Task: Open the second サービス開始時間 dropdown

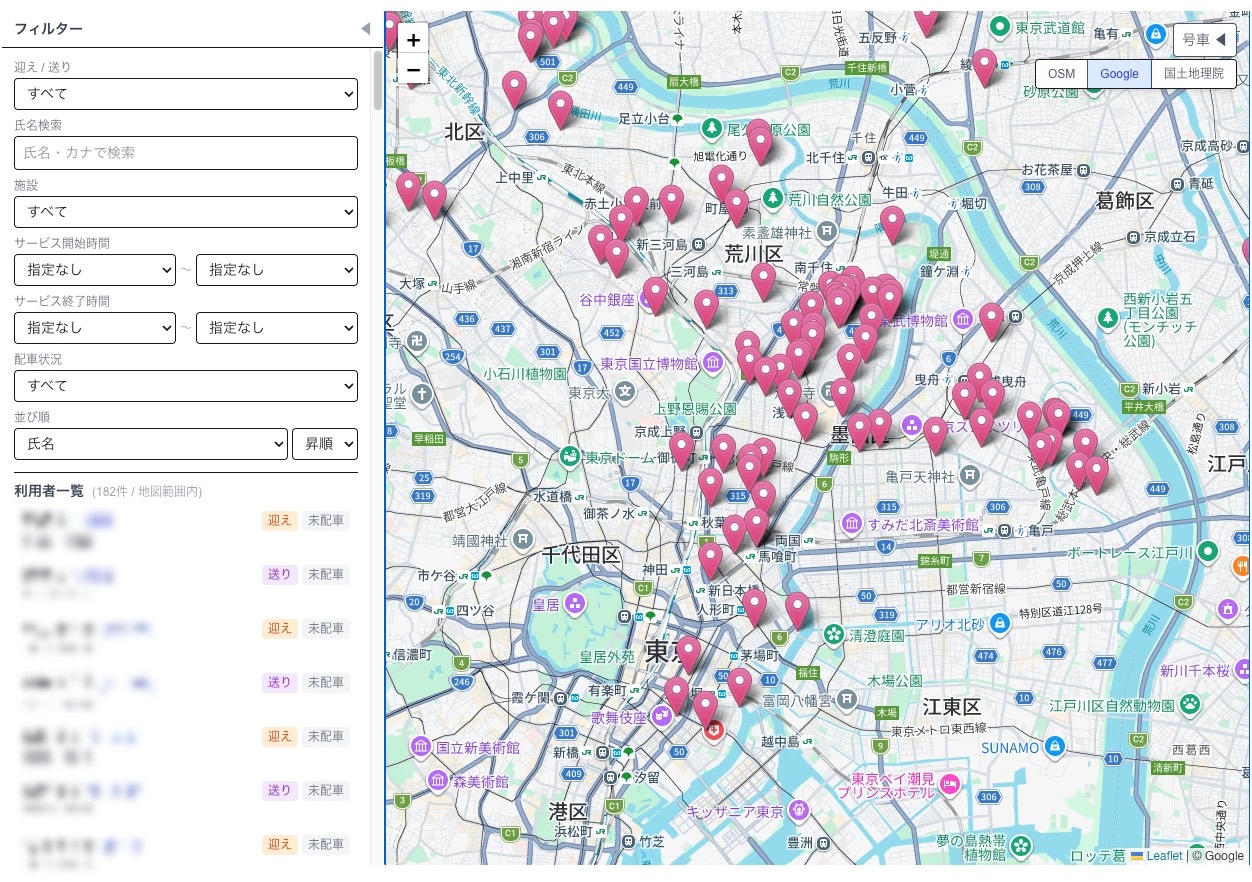Action: click(277, 270)
